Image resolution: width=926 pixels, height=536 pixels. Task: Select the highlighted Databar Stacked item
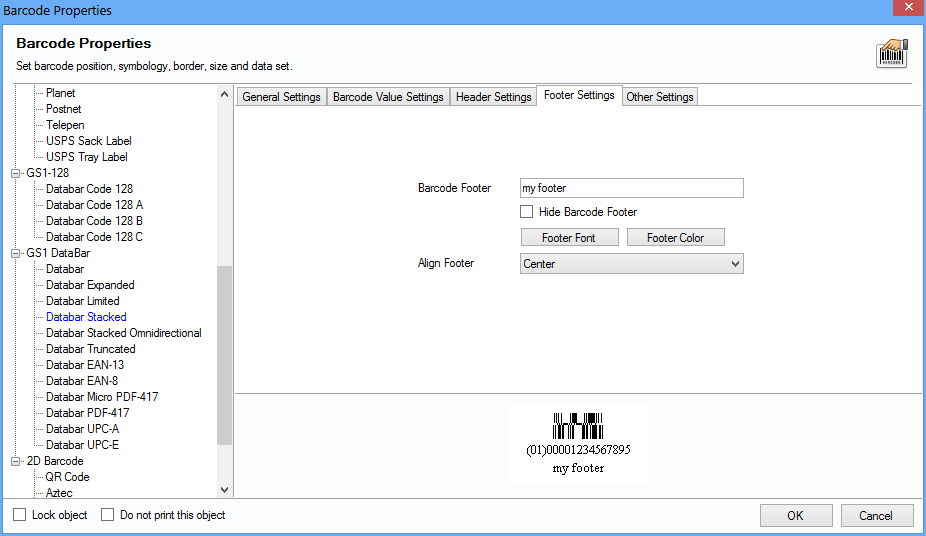(x=86, y=316)
